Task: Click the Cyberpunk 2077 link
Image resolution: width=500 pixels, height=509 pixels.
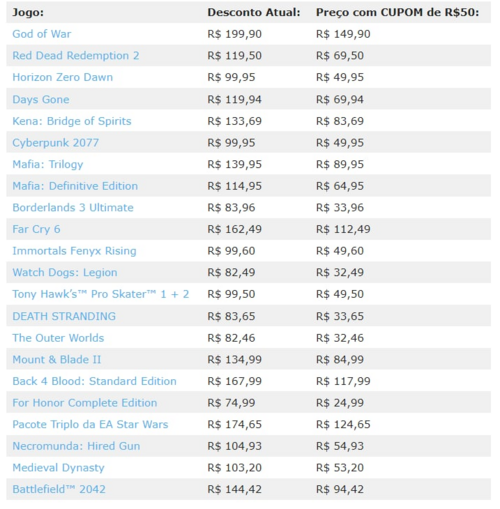Action: pyautogui.click(x=56, y=143)
